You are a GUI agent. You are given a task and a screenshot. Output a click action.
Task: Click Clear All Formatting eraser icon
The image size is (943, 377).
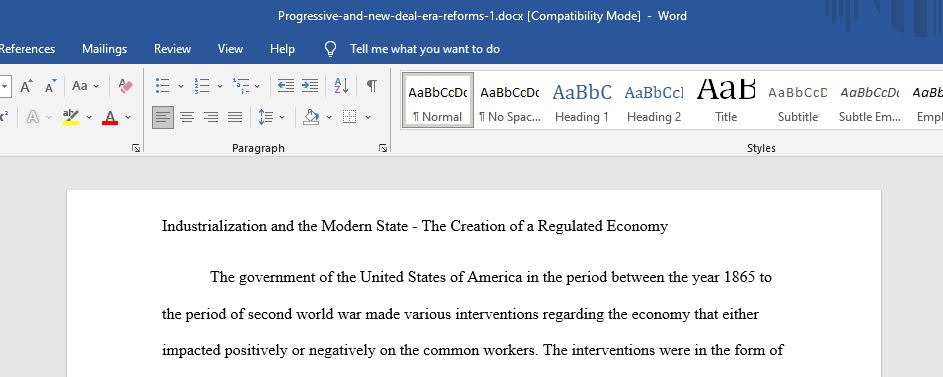126,86
